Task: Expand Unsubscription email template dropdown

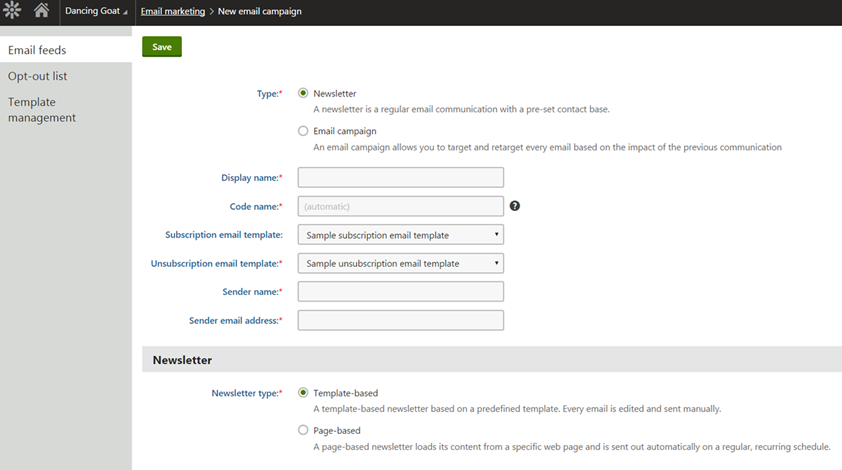Action: [x=400, y=263]
